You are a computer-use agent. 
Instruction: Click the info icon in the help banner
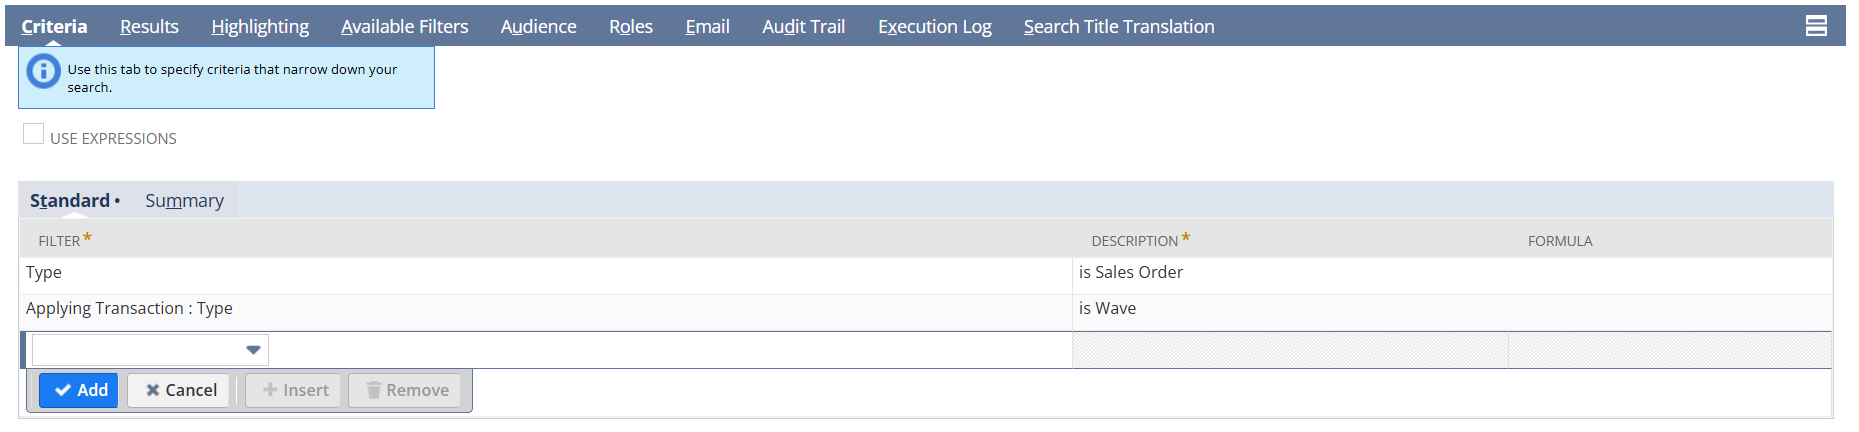(43, 72)
